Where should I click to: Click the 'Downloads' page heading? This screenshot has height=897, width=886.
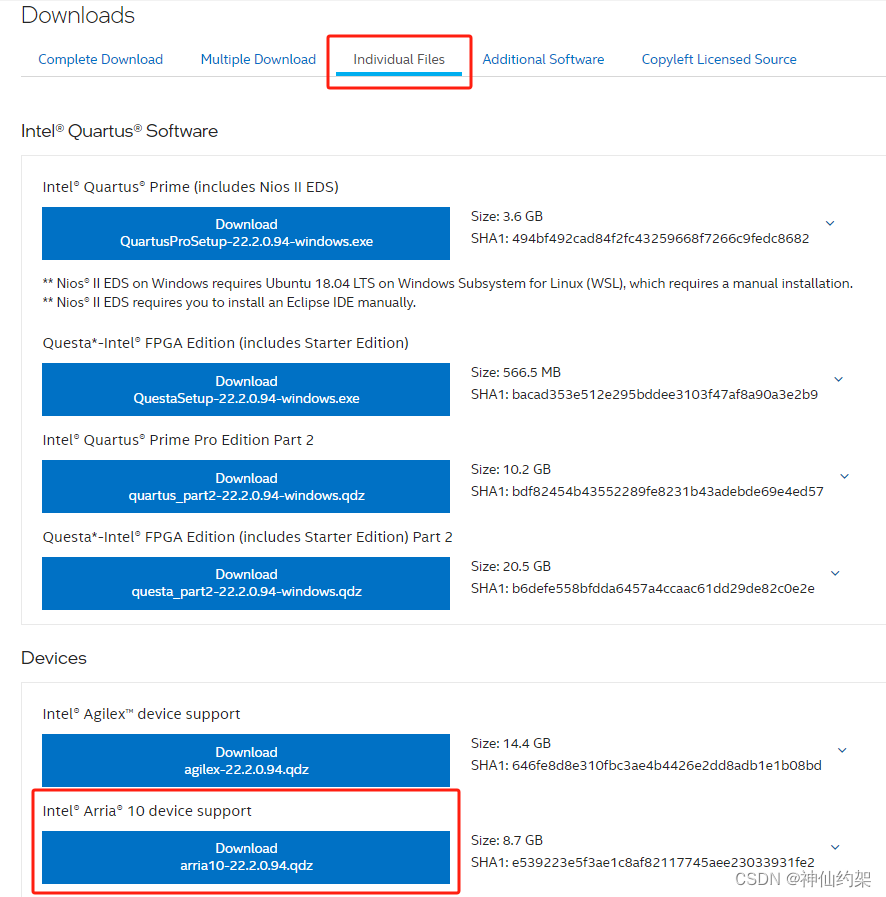78,15
